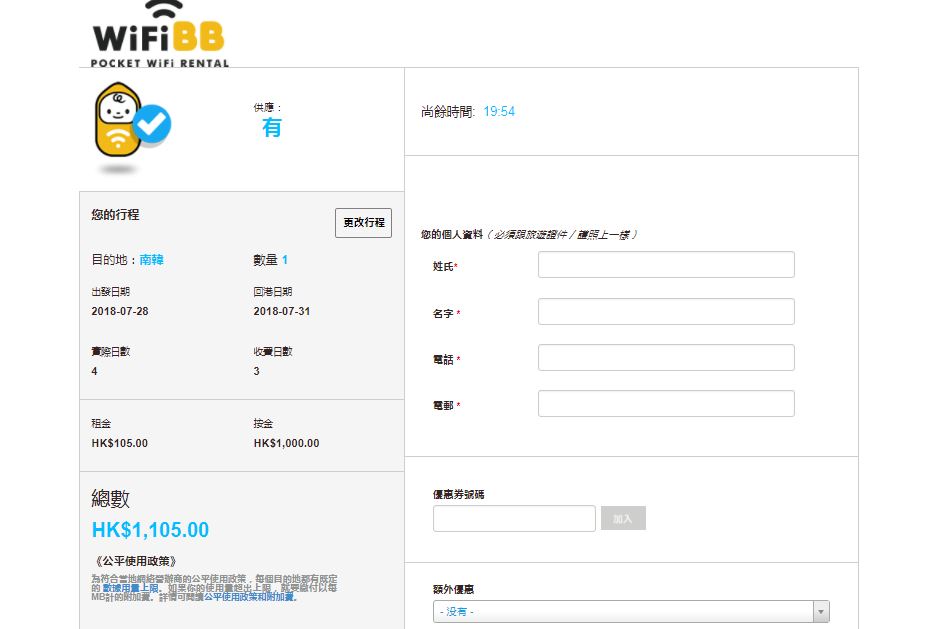Image resolution: width=940 pixels, height=629 pixels.
Task: Focus the 優惠券號碼 coupon code box
Action: pos(514,519)
